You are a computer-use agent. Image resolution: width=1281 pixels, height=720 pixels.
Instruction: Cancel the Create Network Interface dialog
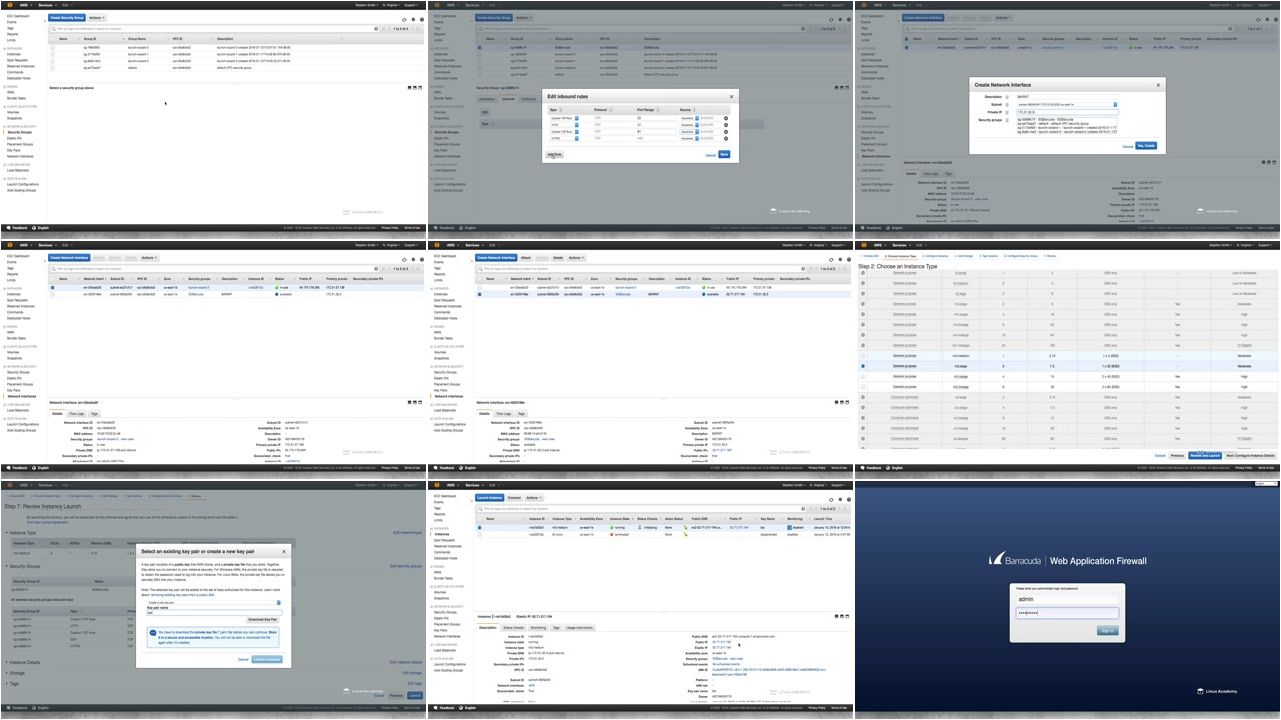point(1128,146)
